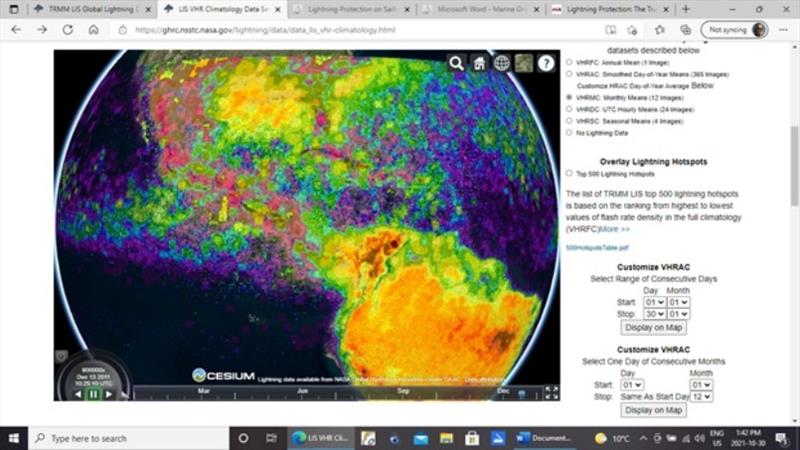Pause the globe animation
This screenshot has width=800, height=450.
click(93, 394)
